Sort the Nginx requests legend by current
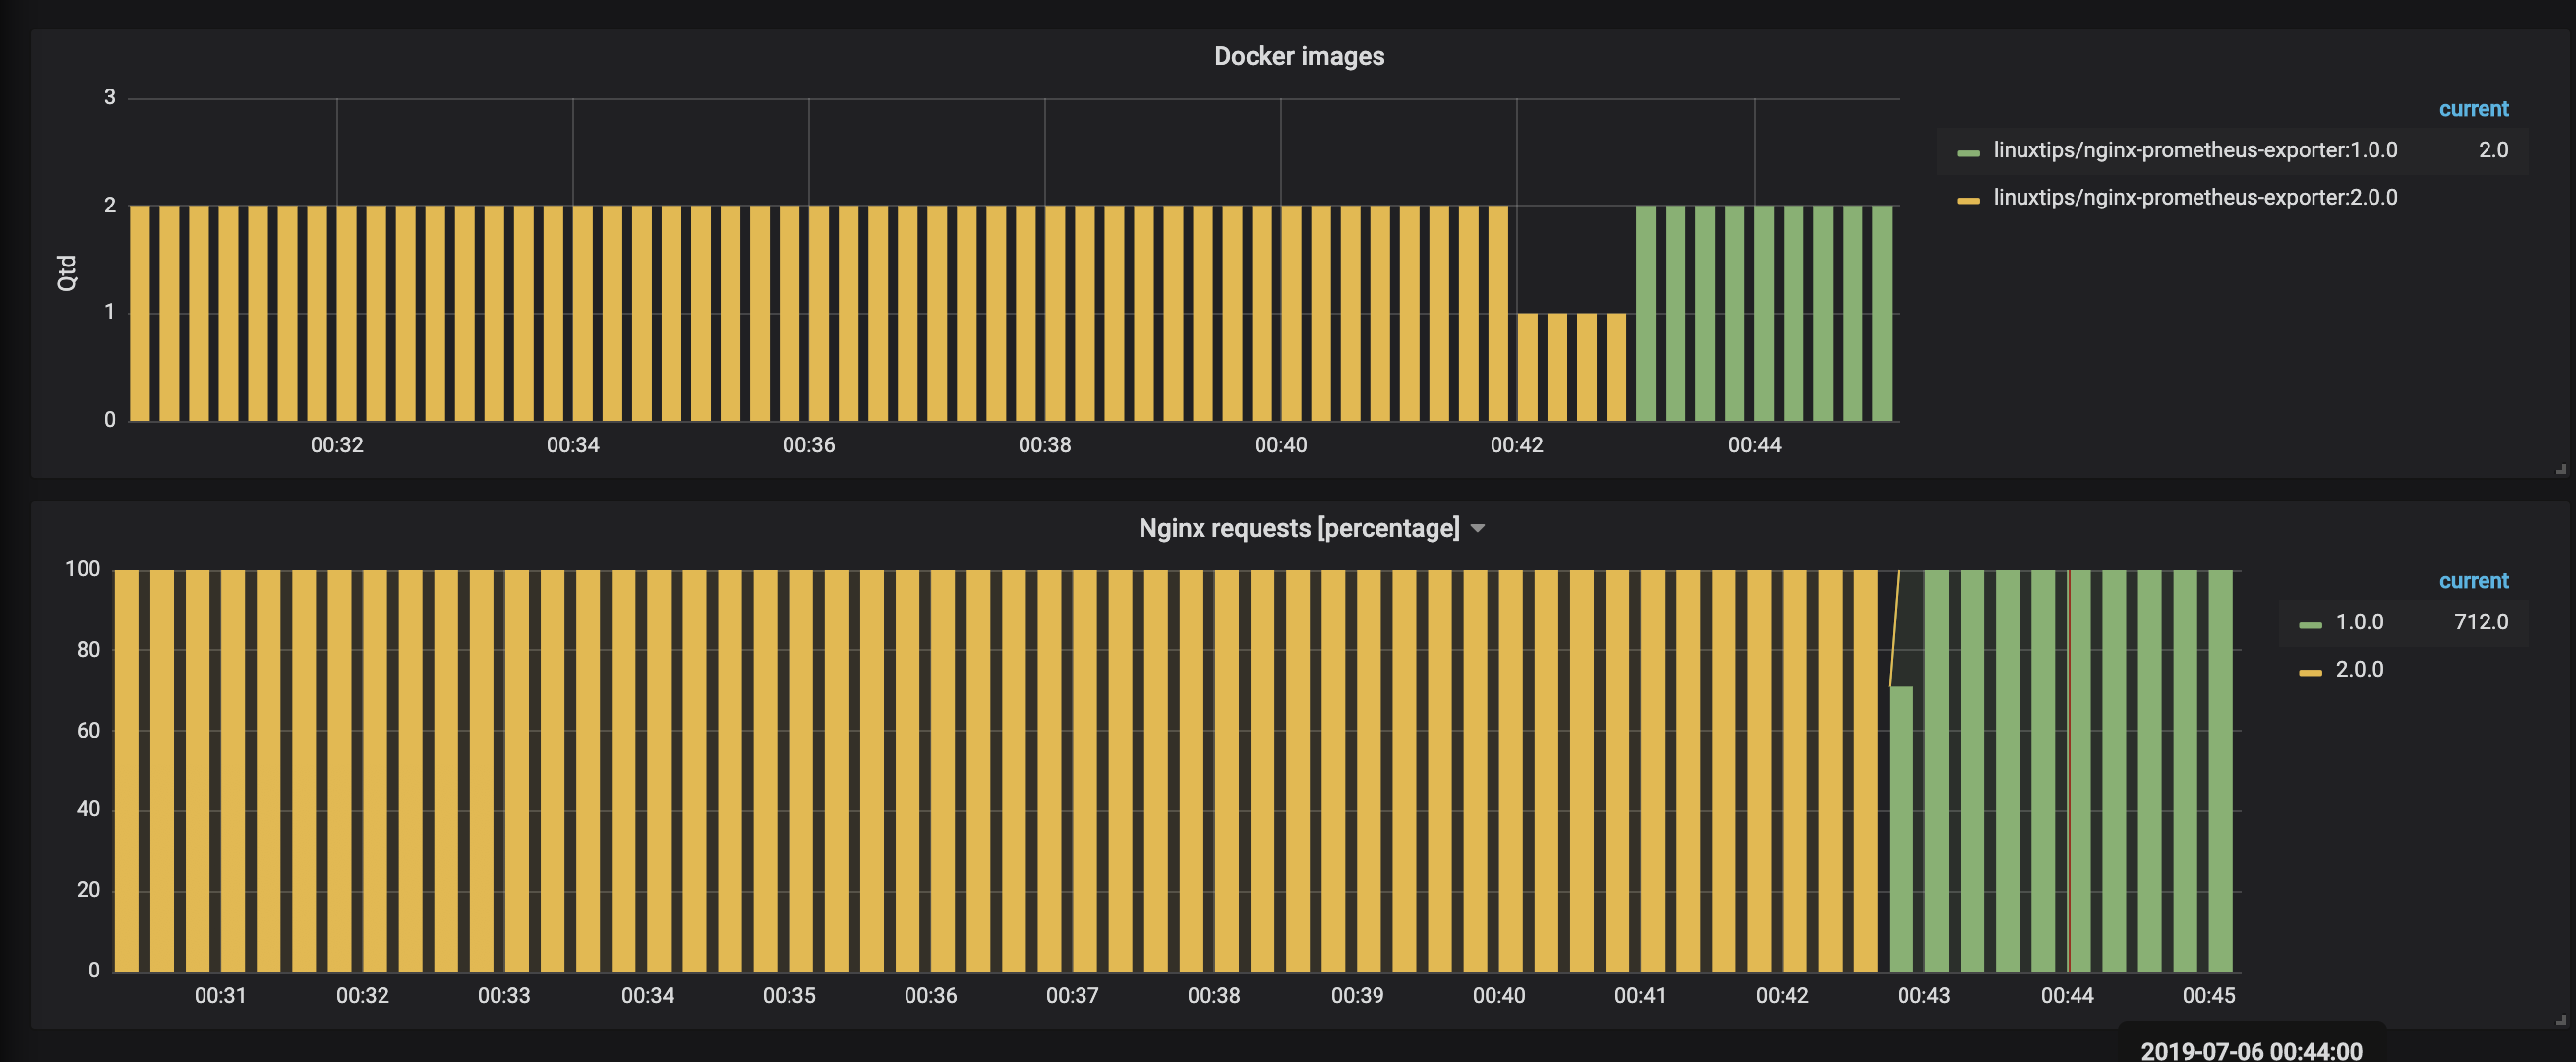This screenshot has height=1062, width=2576. [2473, 581]
